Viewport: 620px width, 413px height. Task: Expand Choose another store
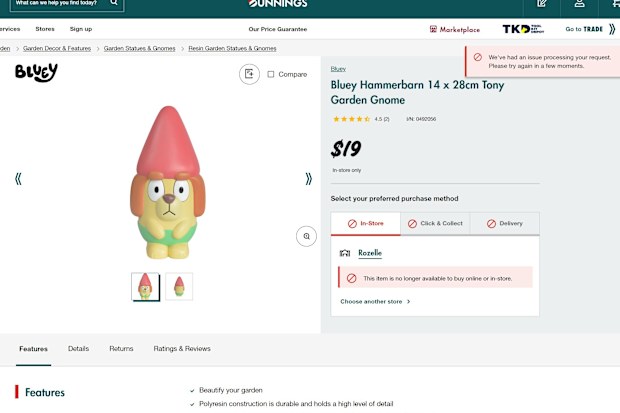(375, 301)
